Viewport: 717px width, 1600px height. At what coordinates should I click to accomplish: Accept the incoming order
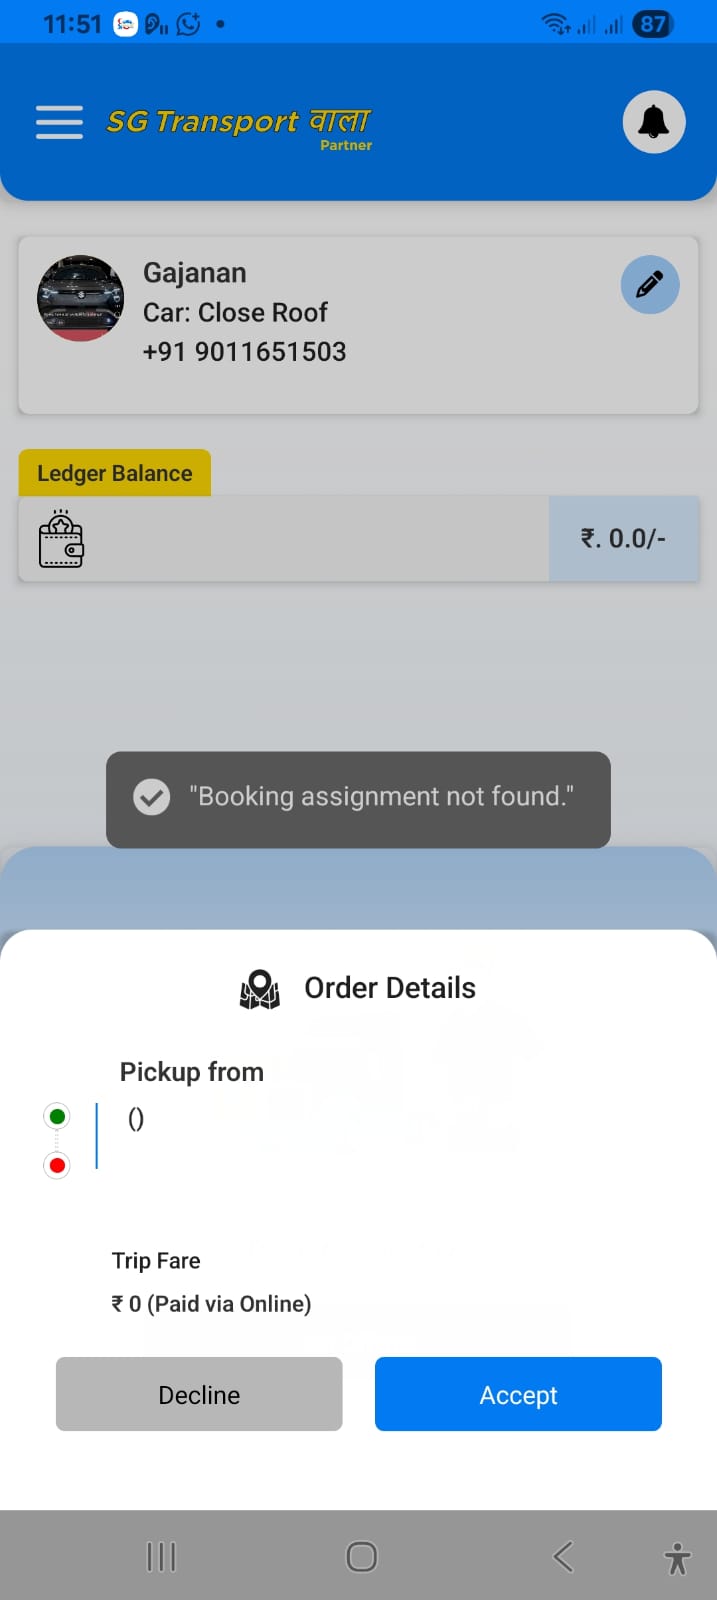point(518,1394)
